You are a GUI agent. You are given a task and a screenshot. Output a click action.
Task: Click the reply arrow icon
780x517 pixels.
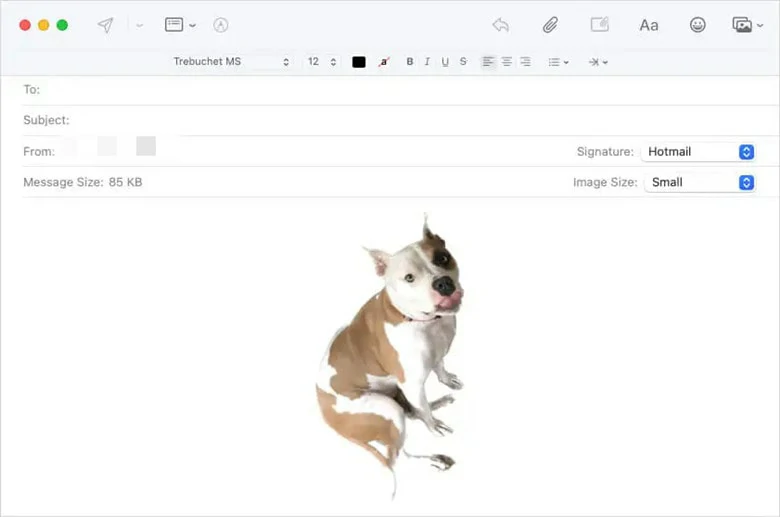pos(500,25)
